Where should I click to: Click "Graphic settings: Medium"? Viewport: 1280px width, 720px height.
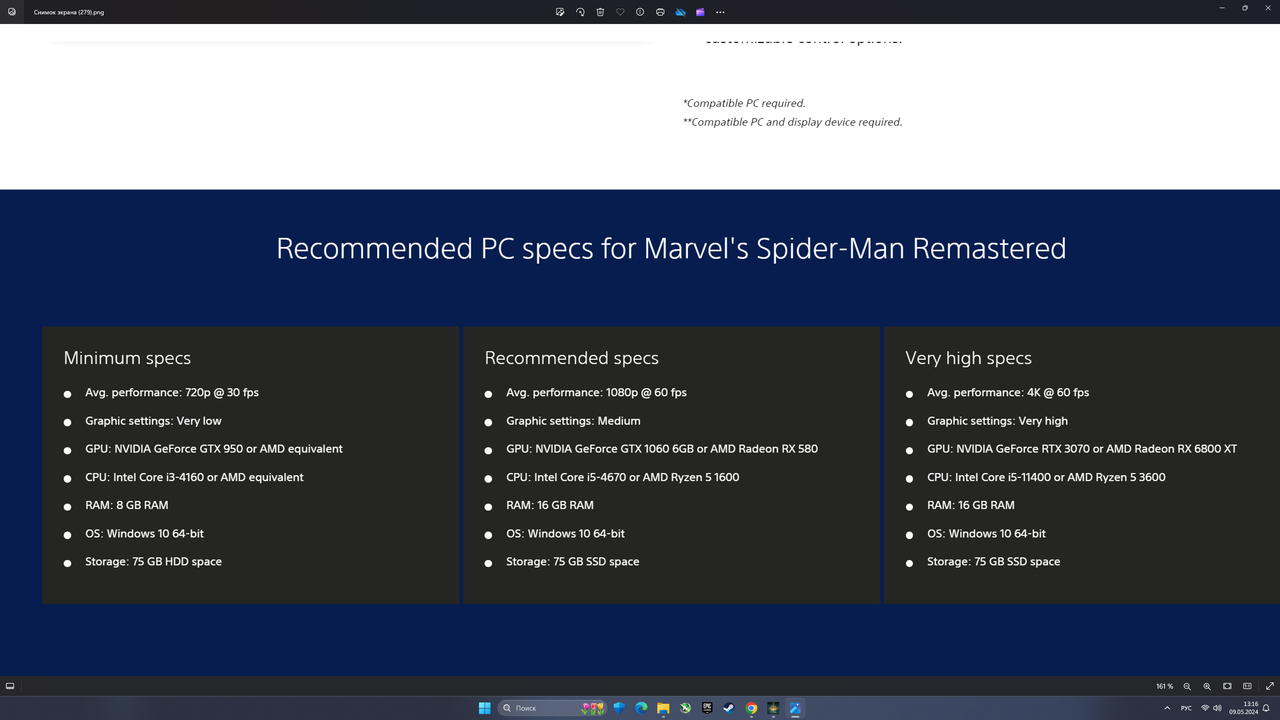pos(573,421)
